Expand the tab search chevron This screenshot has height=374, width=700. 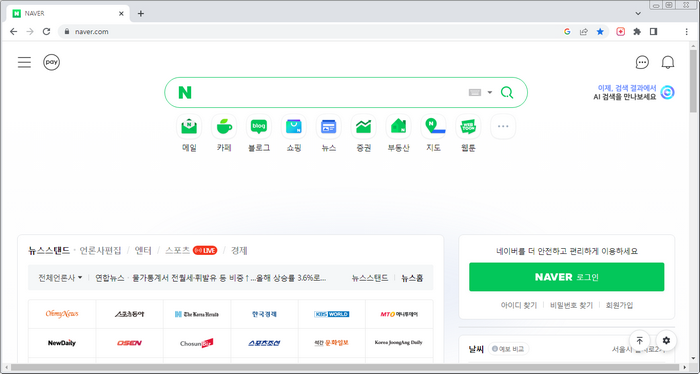pyautogui.click(x=638, y=13)
